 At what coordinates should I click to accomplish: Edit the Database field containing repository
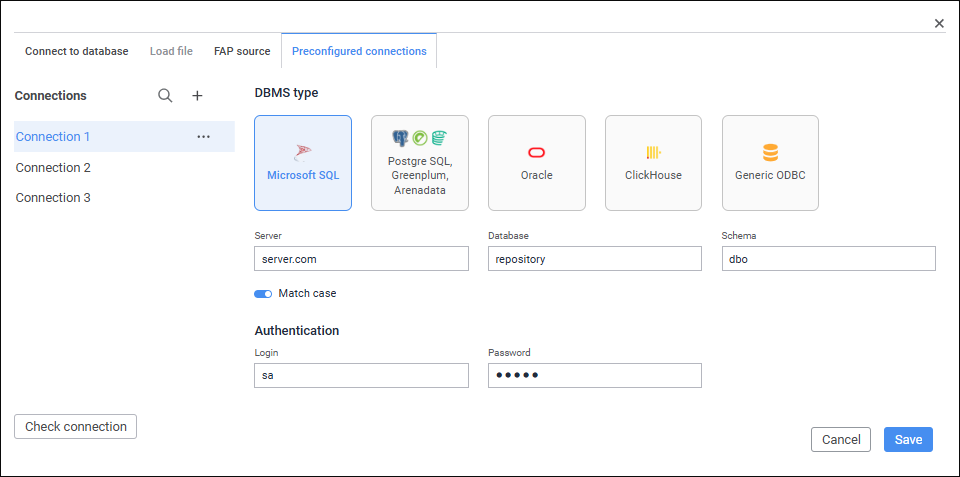tap(594, 258)
